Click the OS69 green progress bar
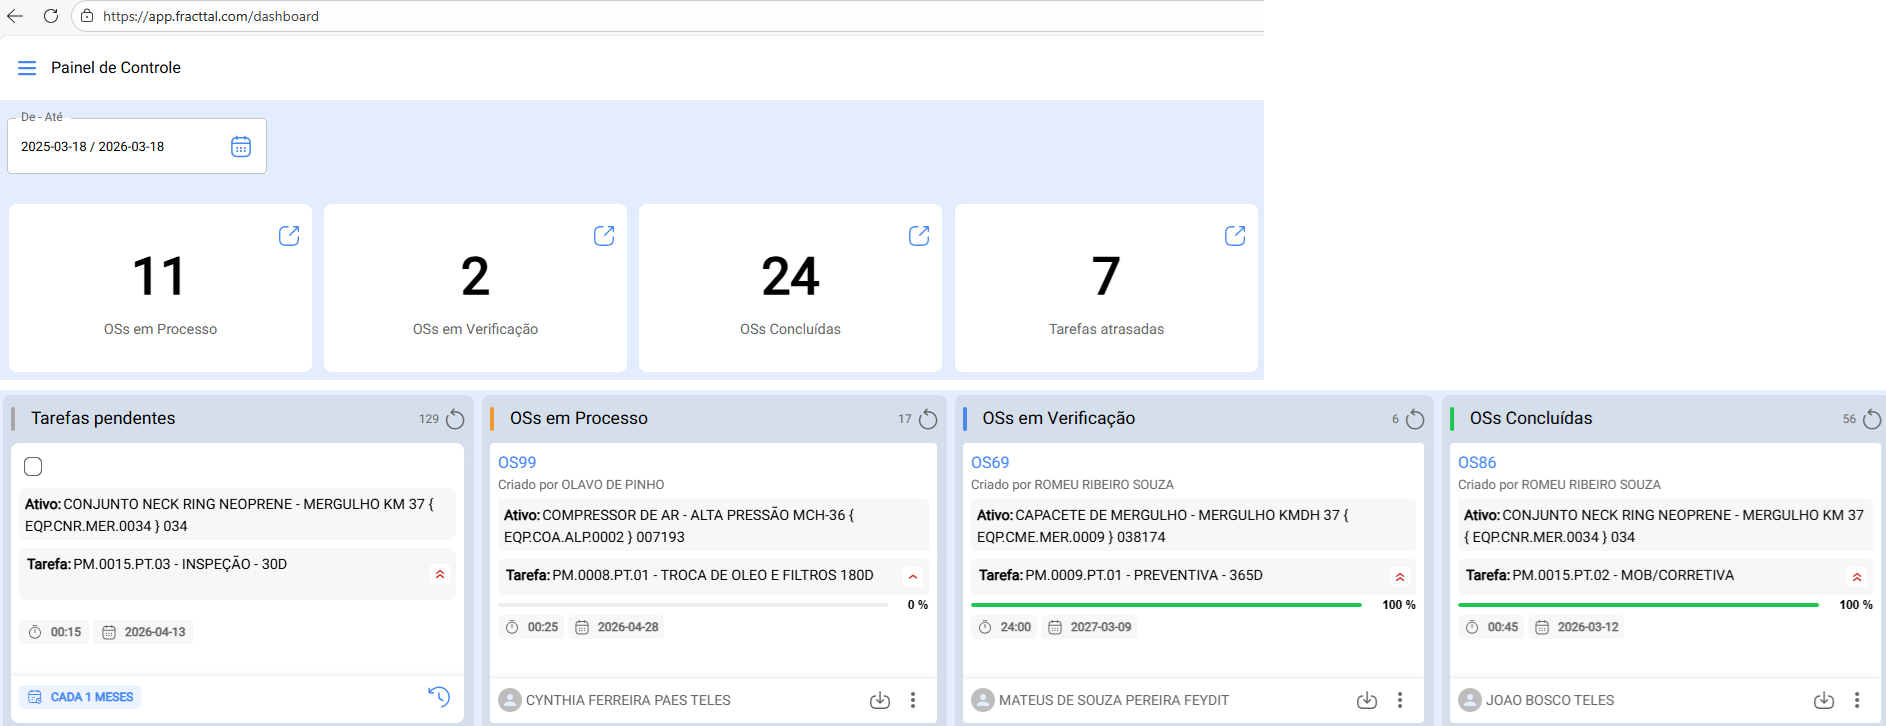The height and width of the screenshot is (726, 1886). (1166, 605)
